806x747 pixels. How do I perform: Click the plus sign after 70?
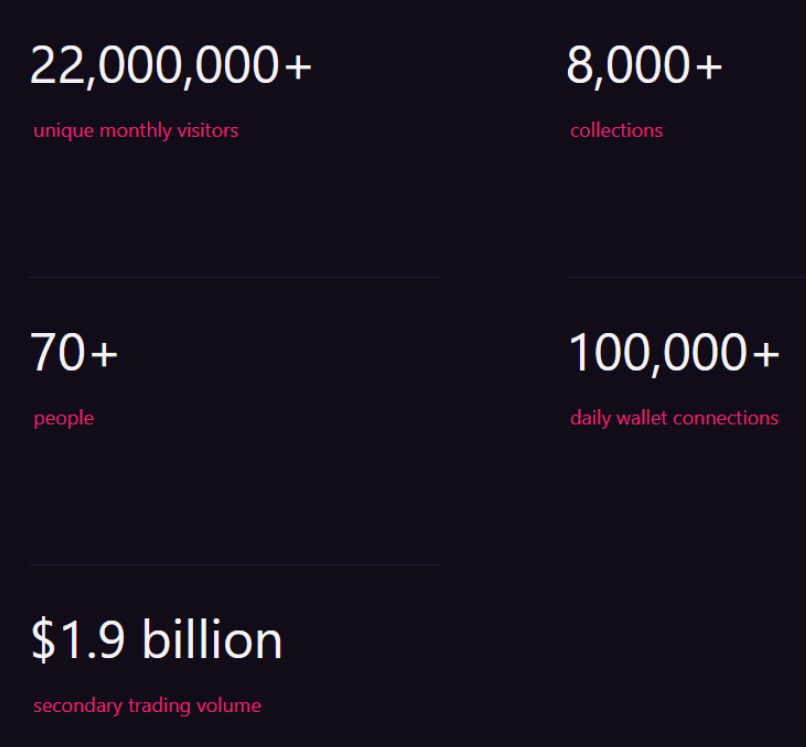point(104,355)
